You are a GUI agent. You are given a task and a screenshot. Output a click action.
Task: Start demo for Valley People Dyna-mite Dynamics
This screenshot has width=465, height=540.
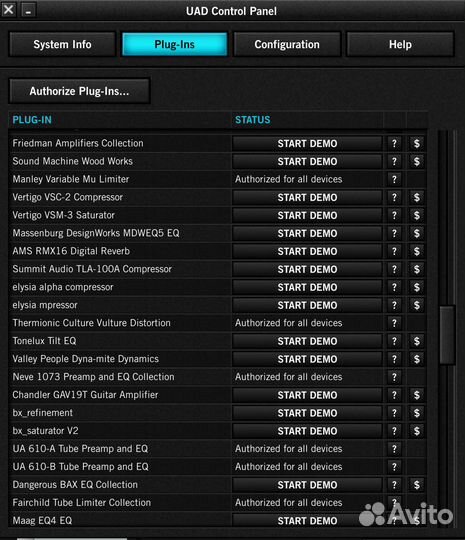click(307, 359)
